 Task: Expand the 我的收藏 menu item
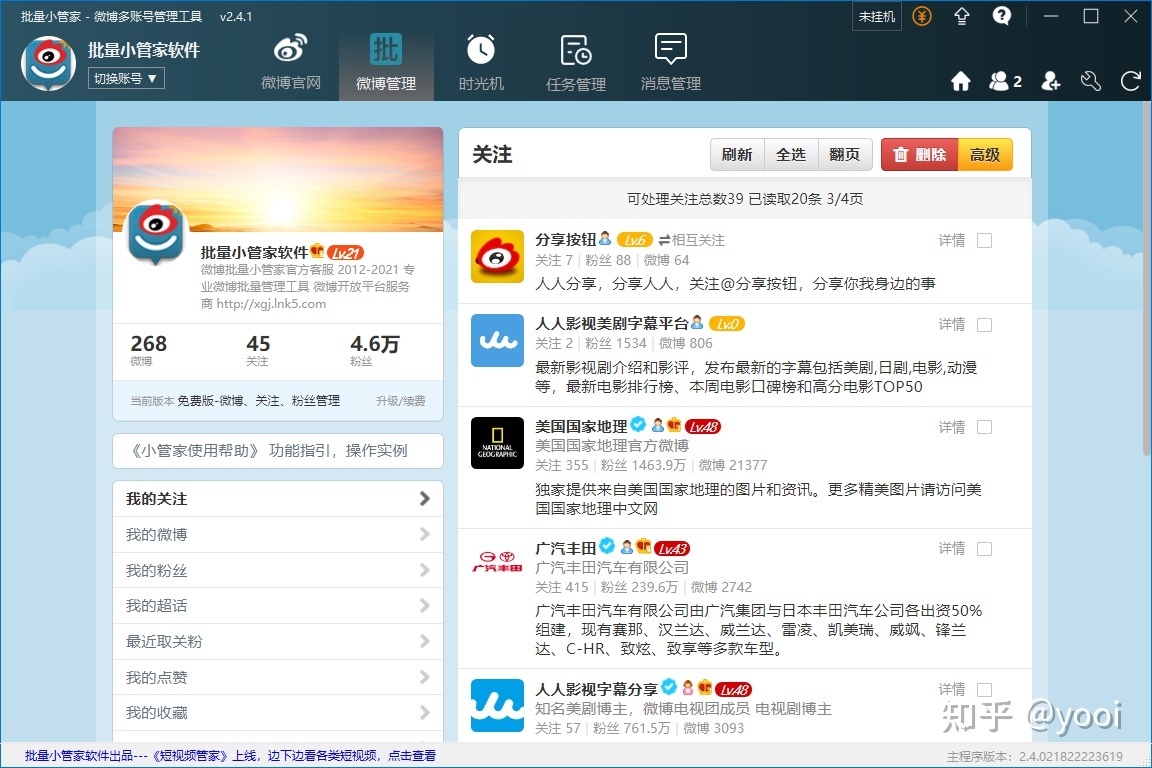[278, 713]
